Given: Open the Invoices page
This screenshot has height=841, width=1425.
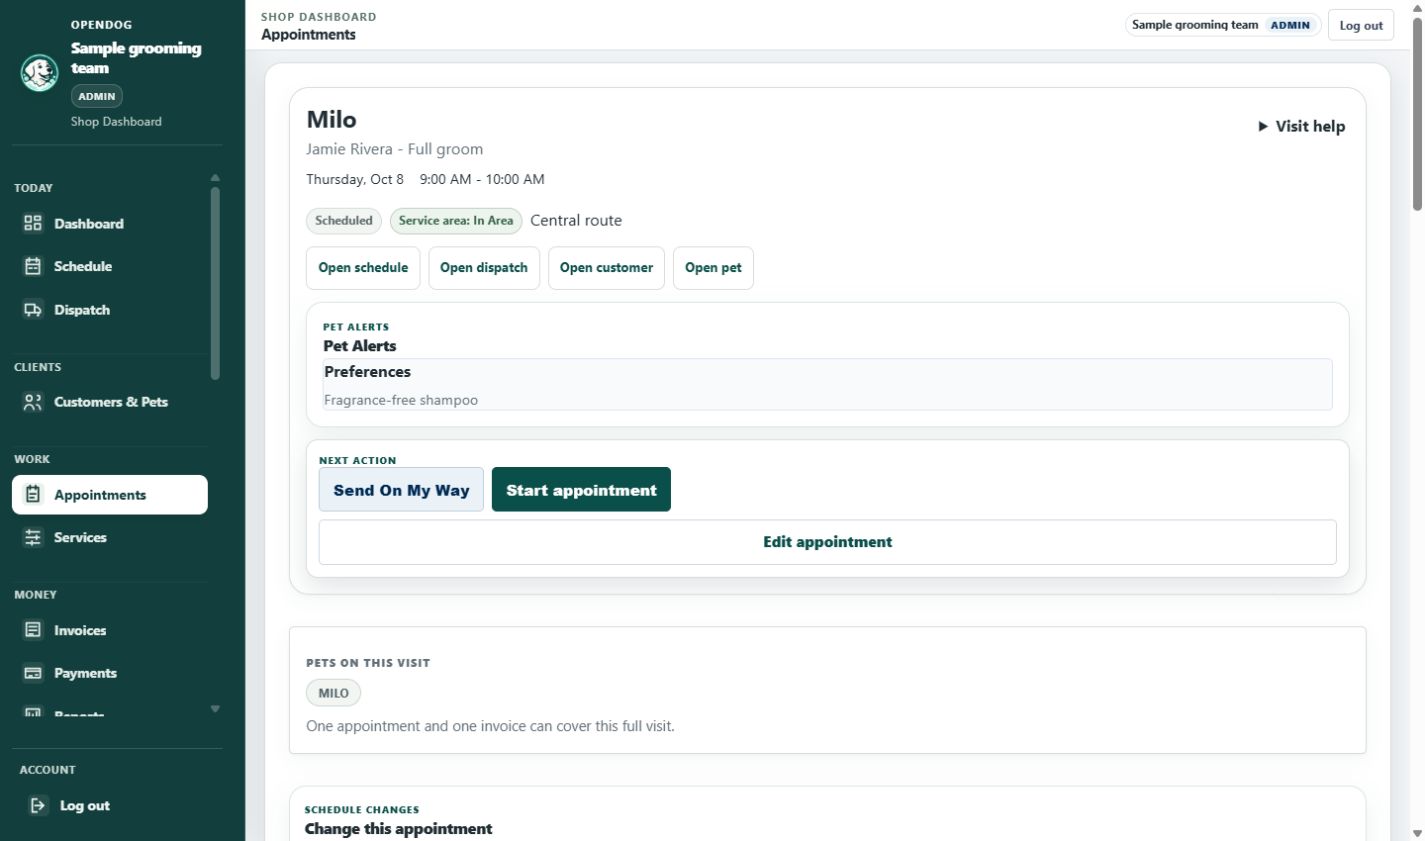Looking at the screenshot, I should point(110,631).
